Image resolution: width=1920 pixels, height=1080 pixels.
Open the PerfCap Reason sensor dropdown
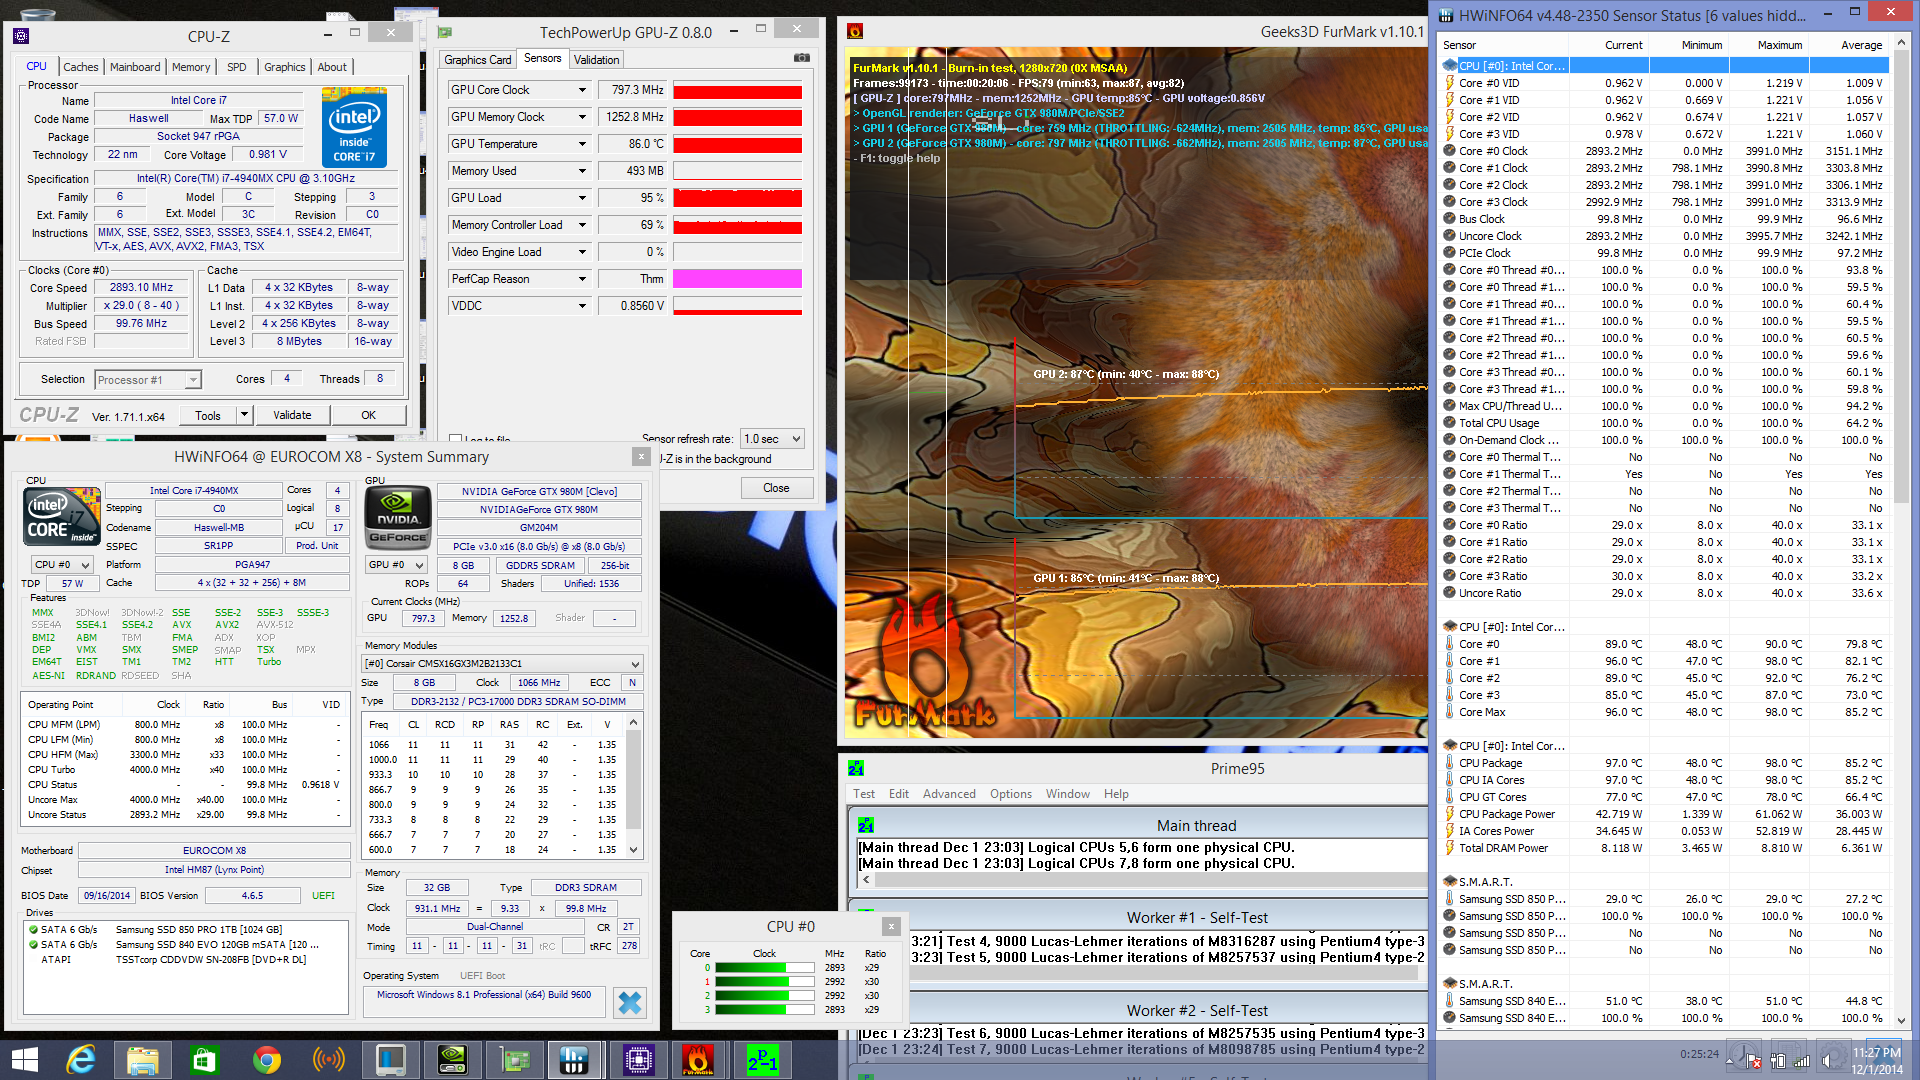582,279
